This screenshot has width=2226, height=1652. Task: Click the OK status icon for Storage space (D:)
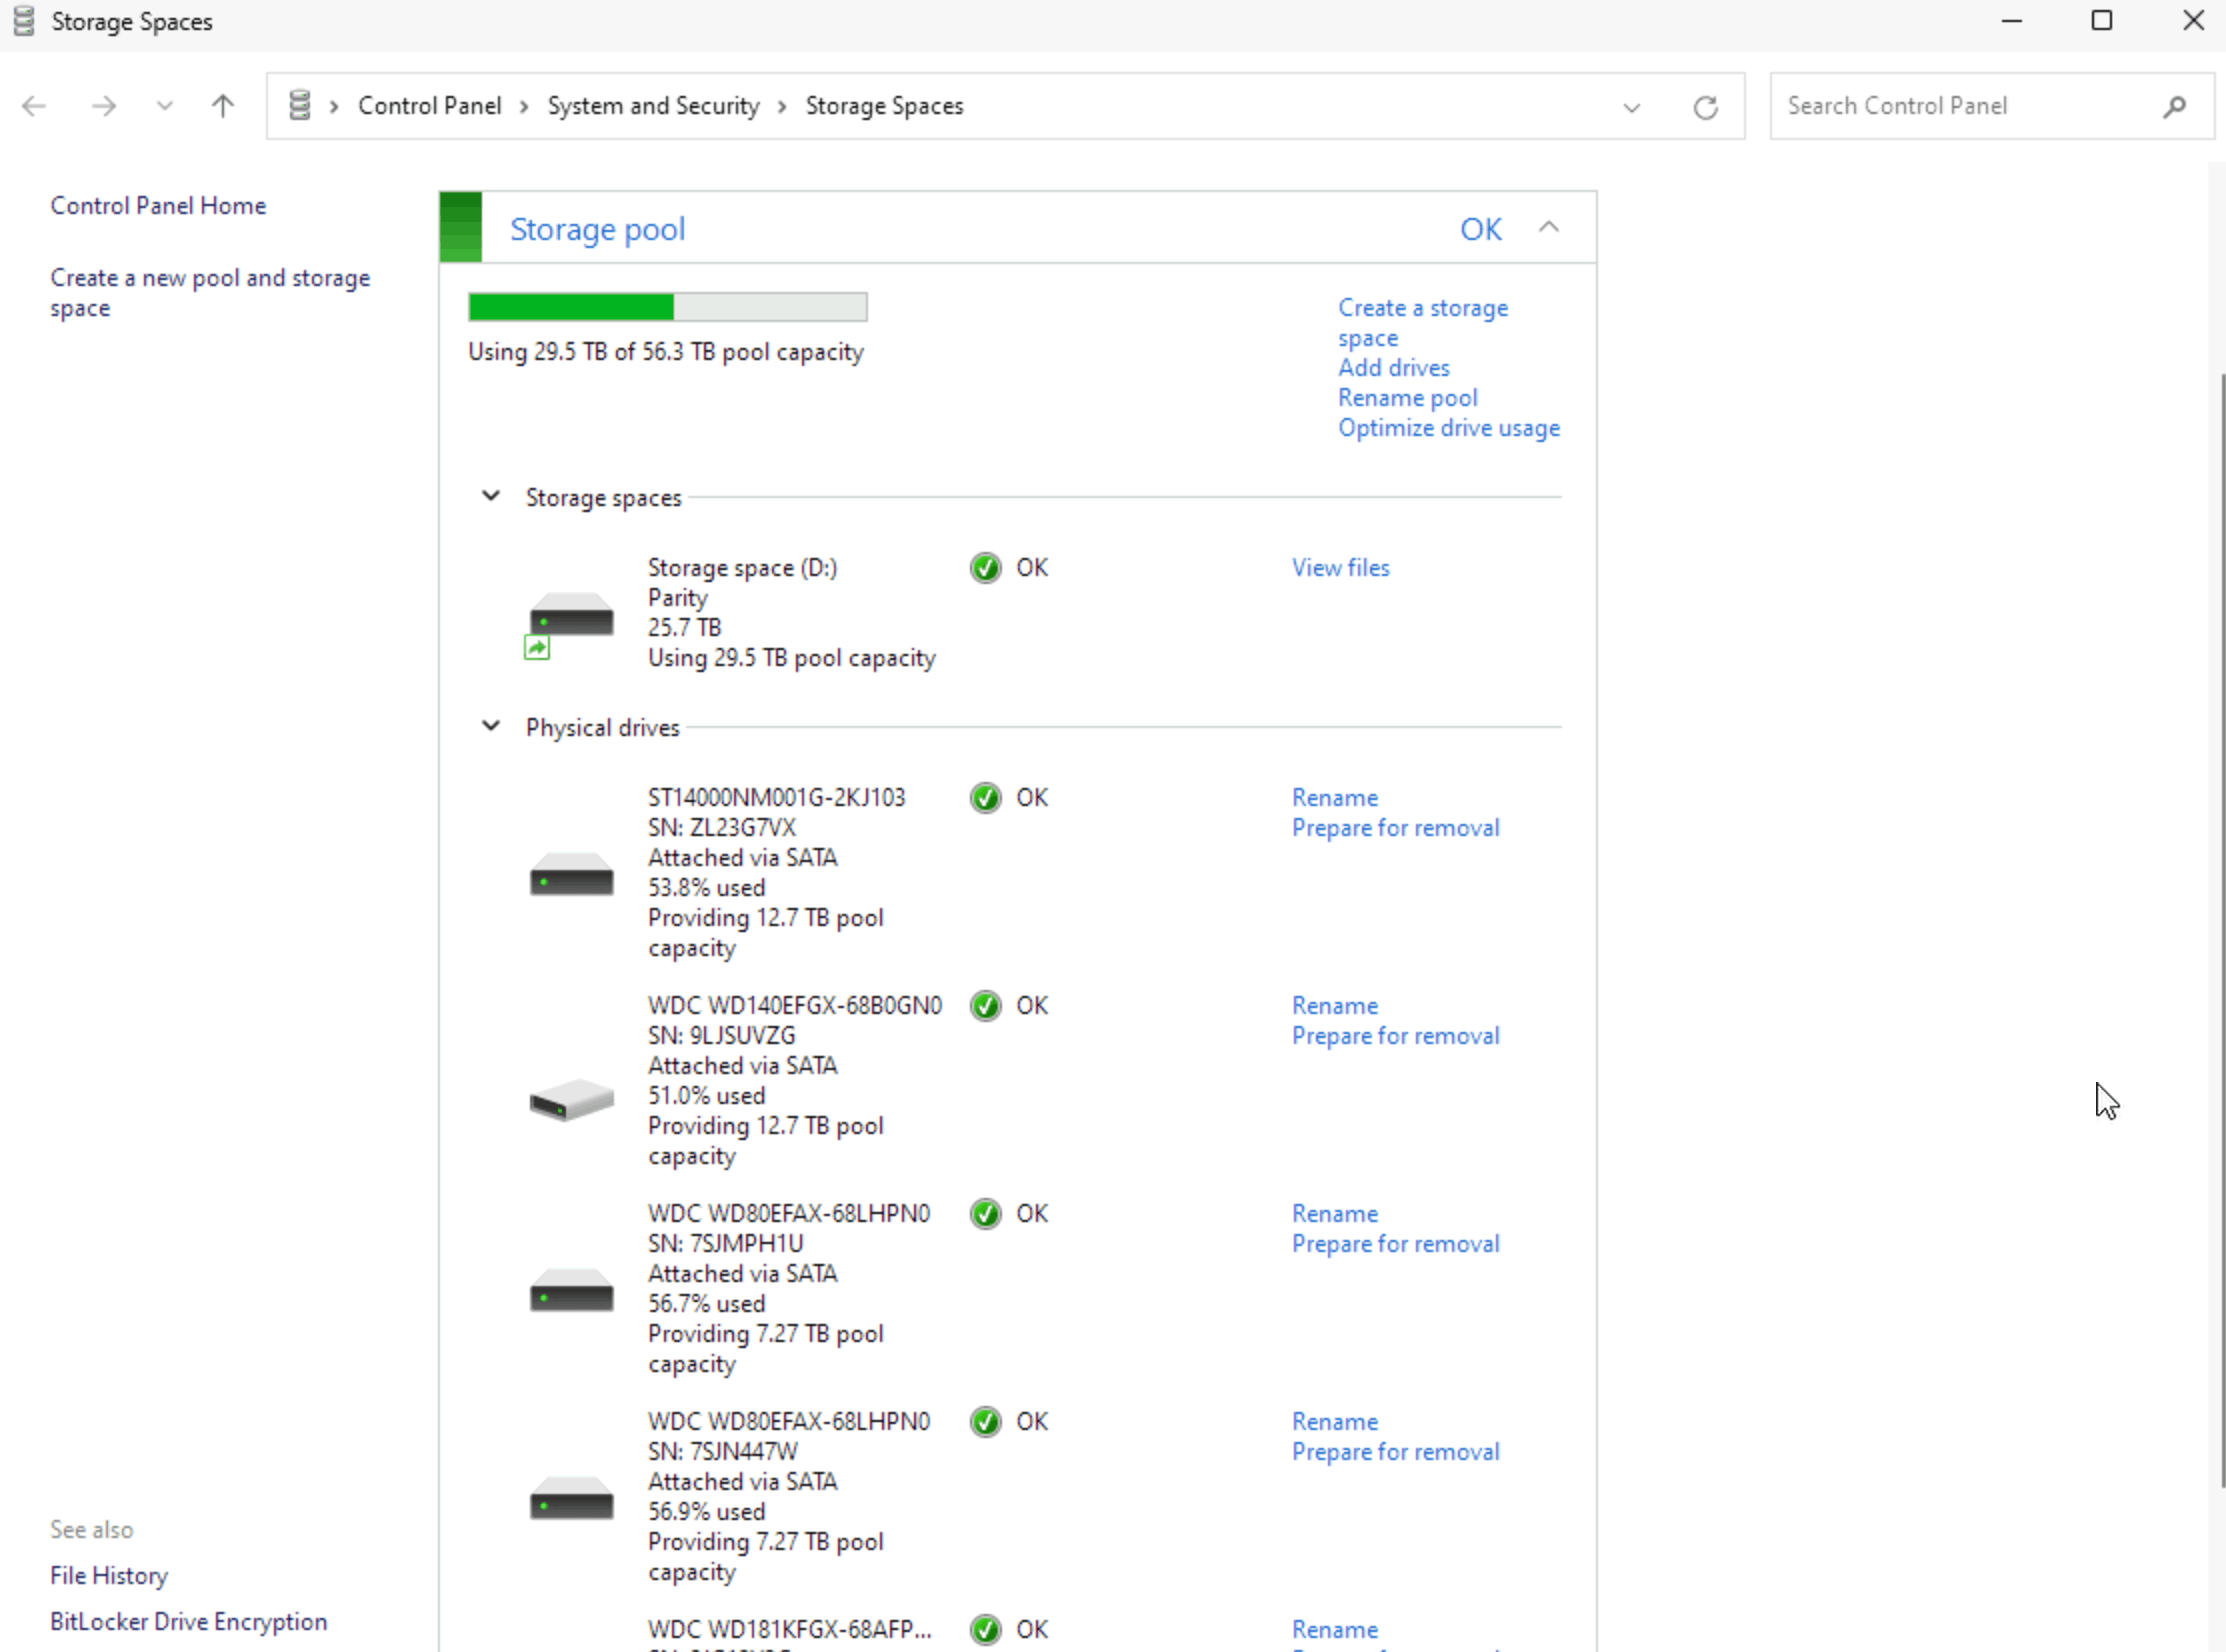[x=985, y=568]
